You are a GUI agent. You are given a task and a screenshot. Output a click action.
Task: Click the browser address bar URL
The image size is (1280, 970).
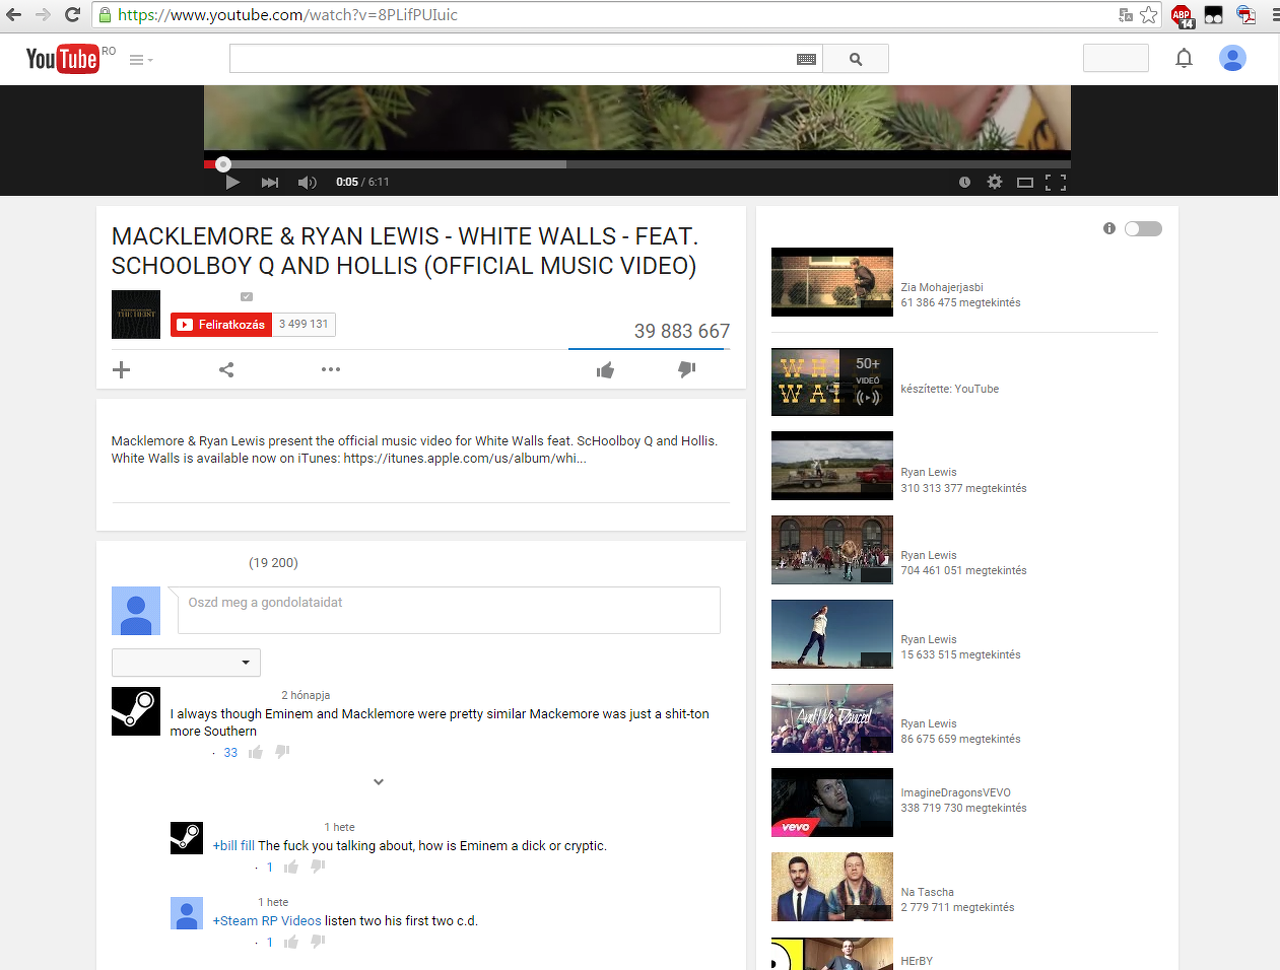point(288,15)
